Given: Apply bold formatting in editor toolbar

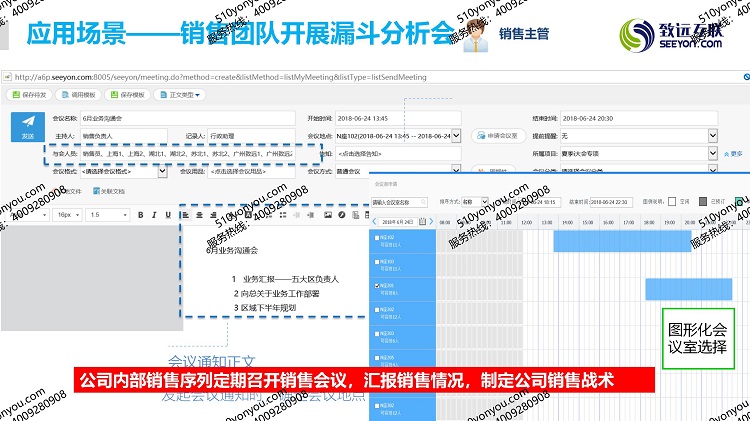Looking at the screenshot, I should (x=140, y=215).
